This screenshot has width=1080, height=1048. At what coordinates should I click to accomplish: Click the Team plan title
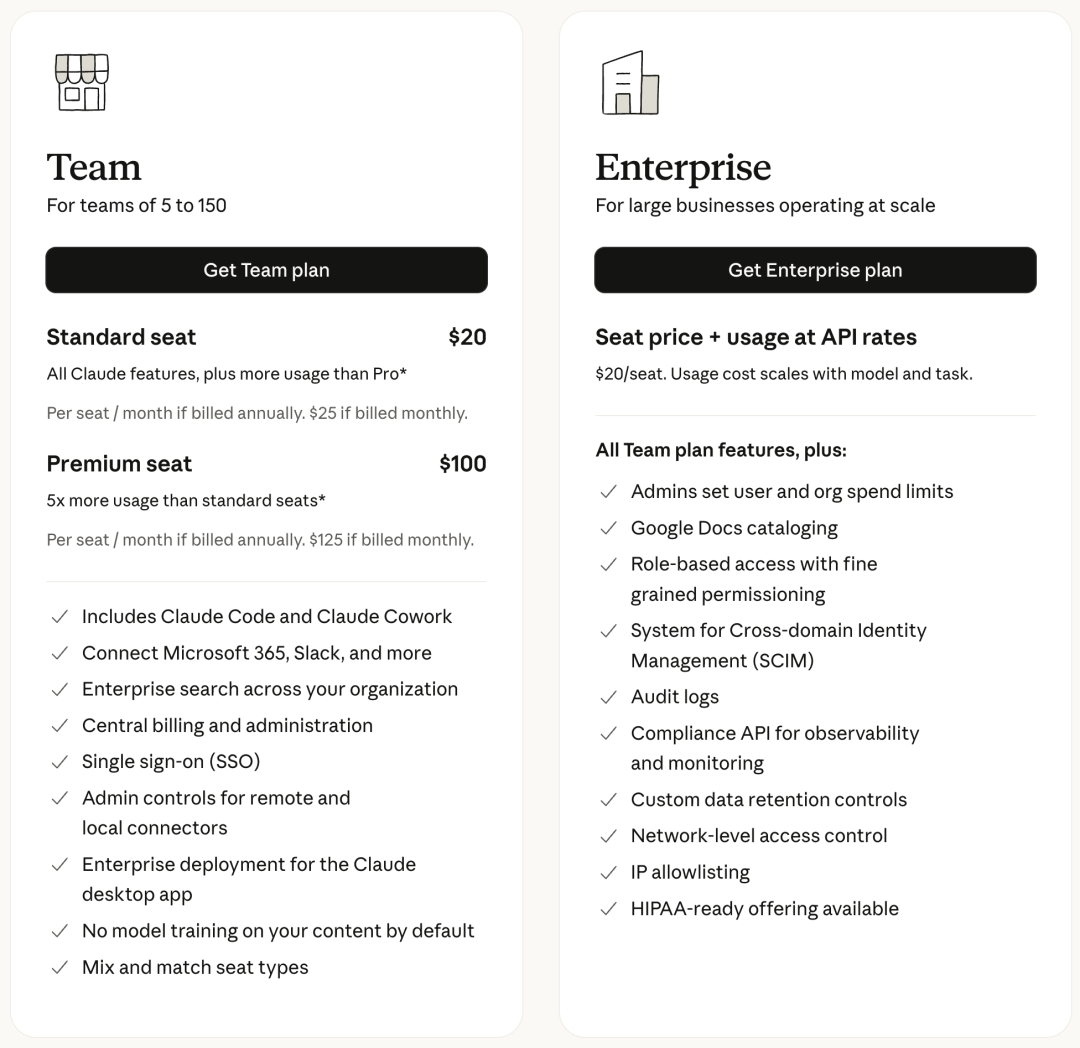pyautogui.click(x=94, y=167)
